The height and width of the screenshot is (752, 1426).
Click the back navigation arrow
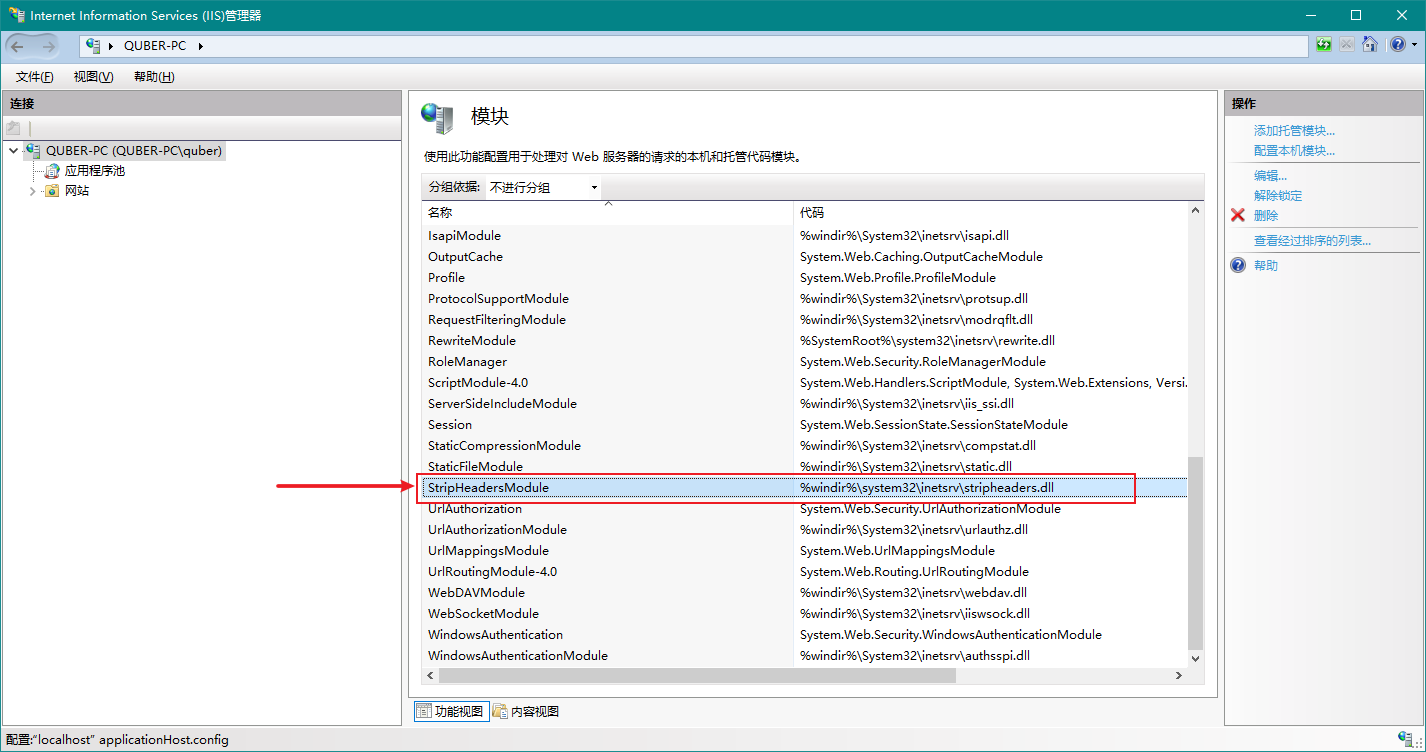[x=18, y=46]
